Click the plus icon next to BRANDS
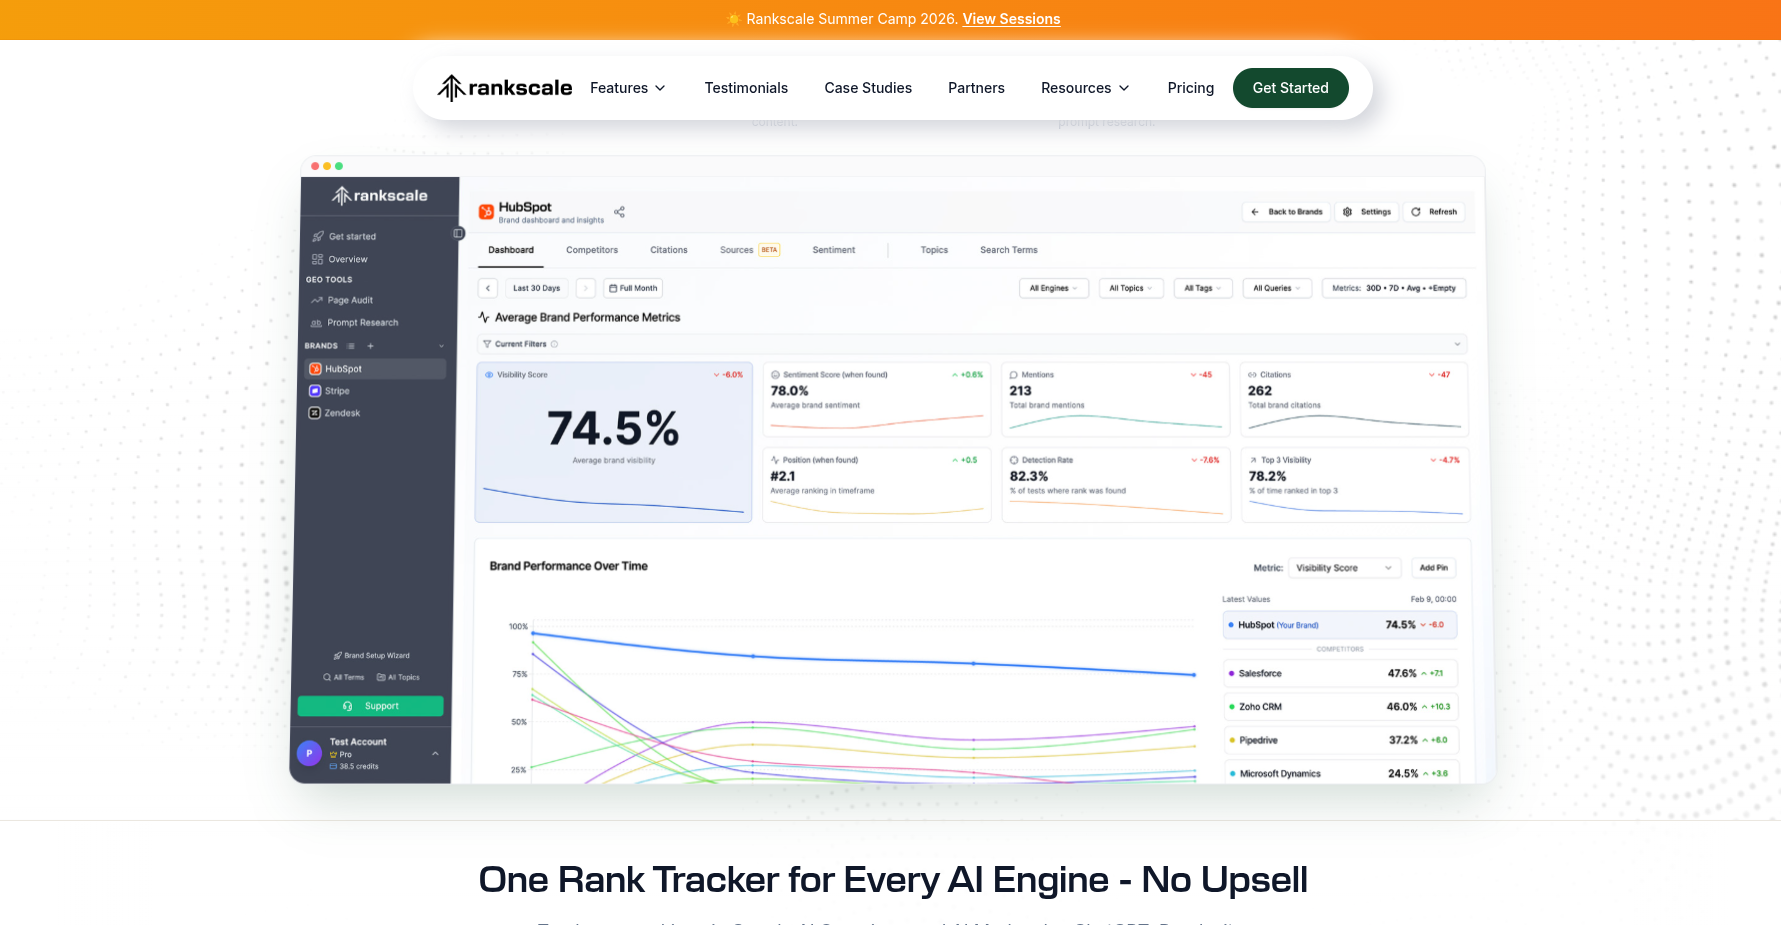 coord(370,346)
